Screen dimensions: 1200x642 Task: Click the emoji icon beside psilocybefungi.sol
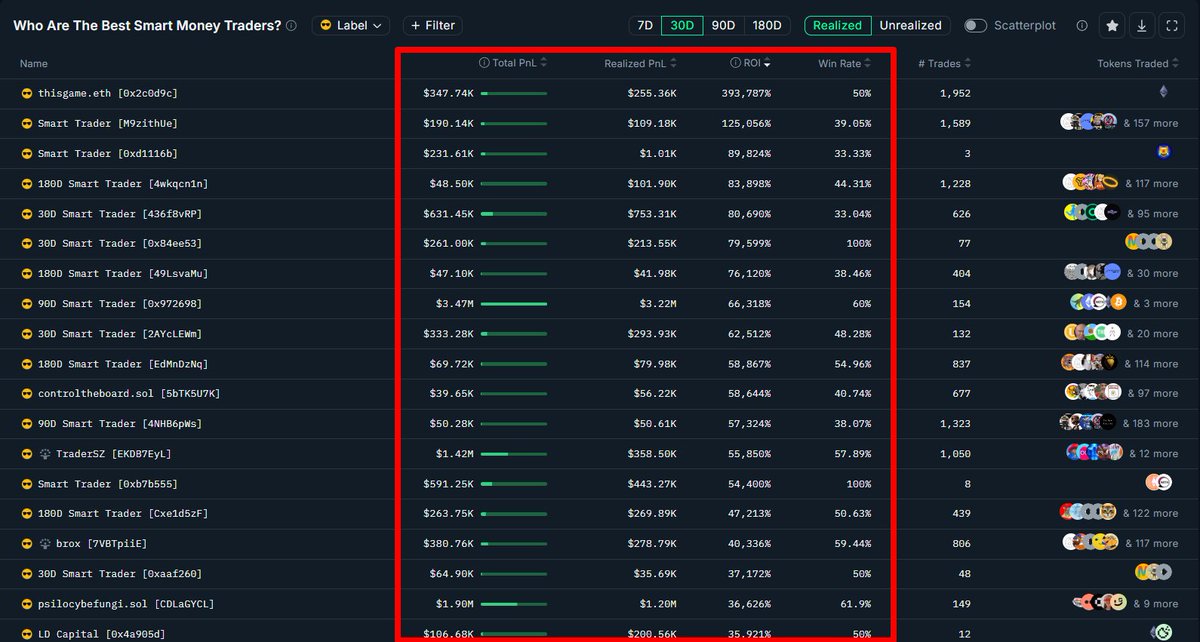27,603
